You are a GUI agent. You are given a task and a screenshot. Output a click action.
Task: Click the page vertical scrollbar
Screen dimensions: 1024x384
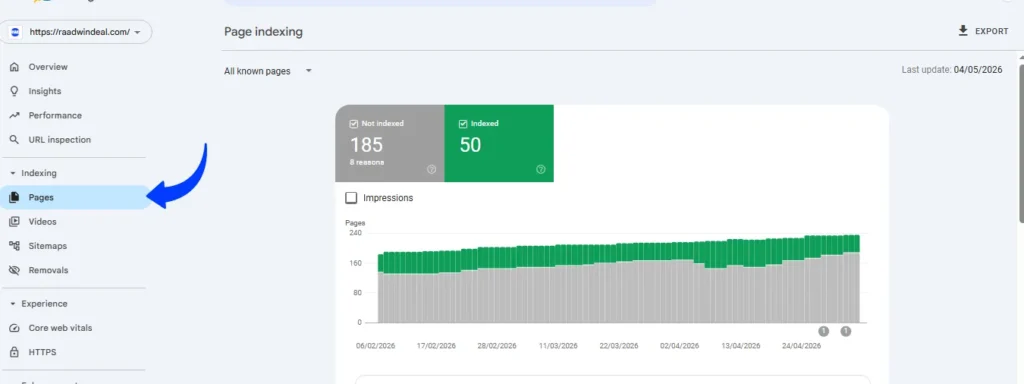(x=1020, y=144)
